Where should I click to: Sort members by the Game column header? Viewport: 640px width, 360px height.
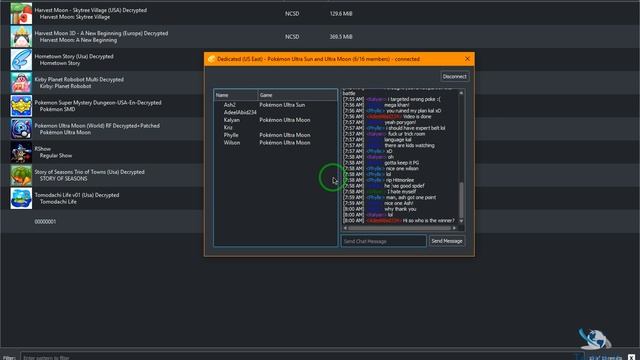[x=298, y=95]
